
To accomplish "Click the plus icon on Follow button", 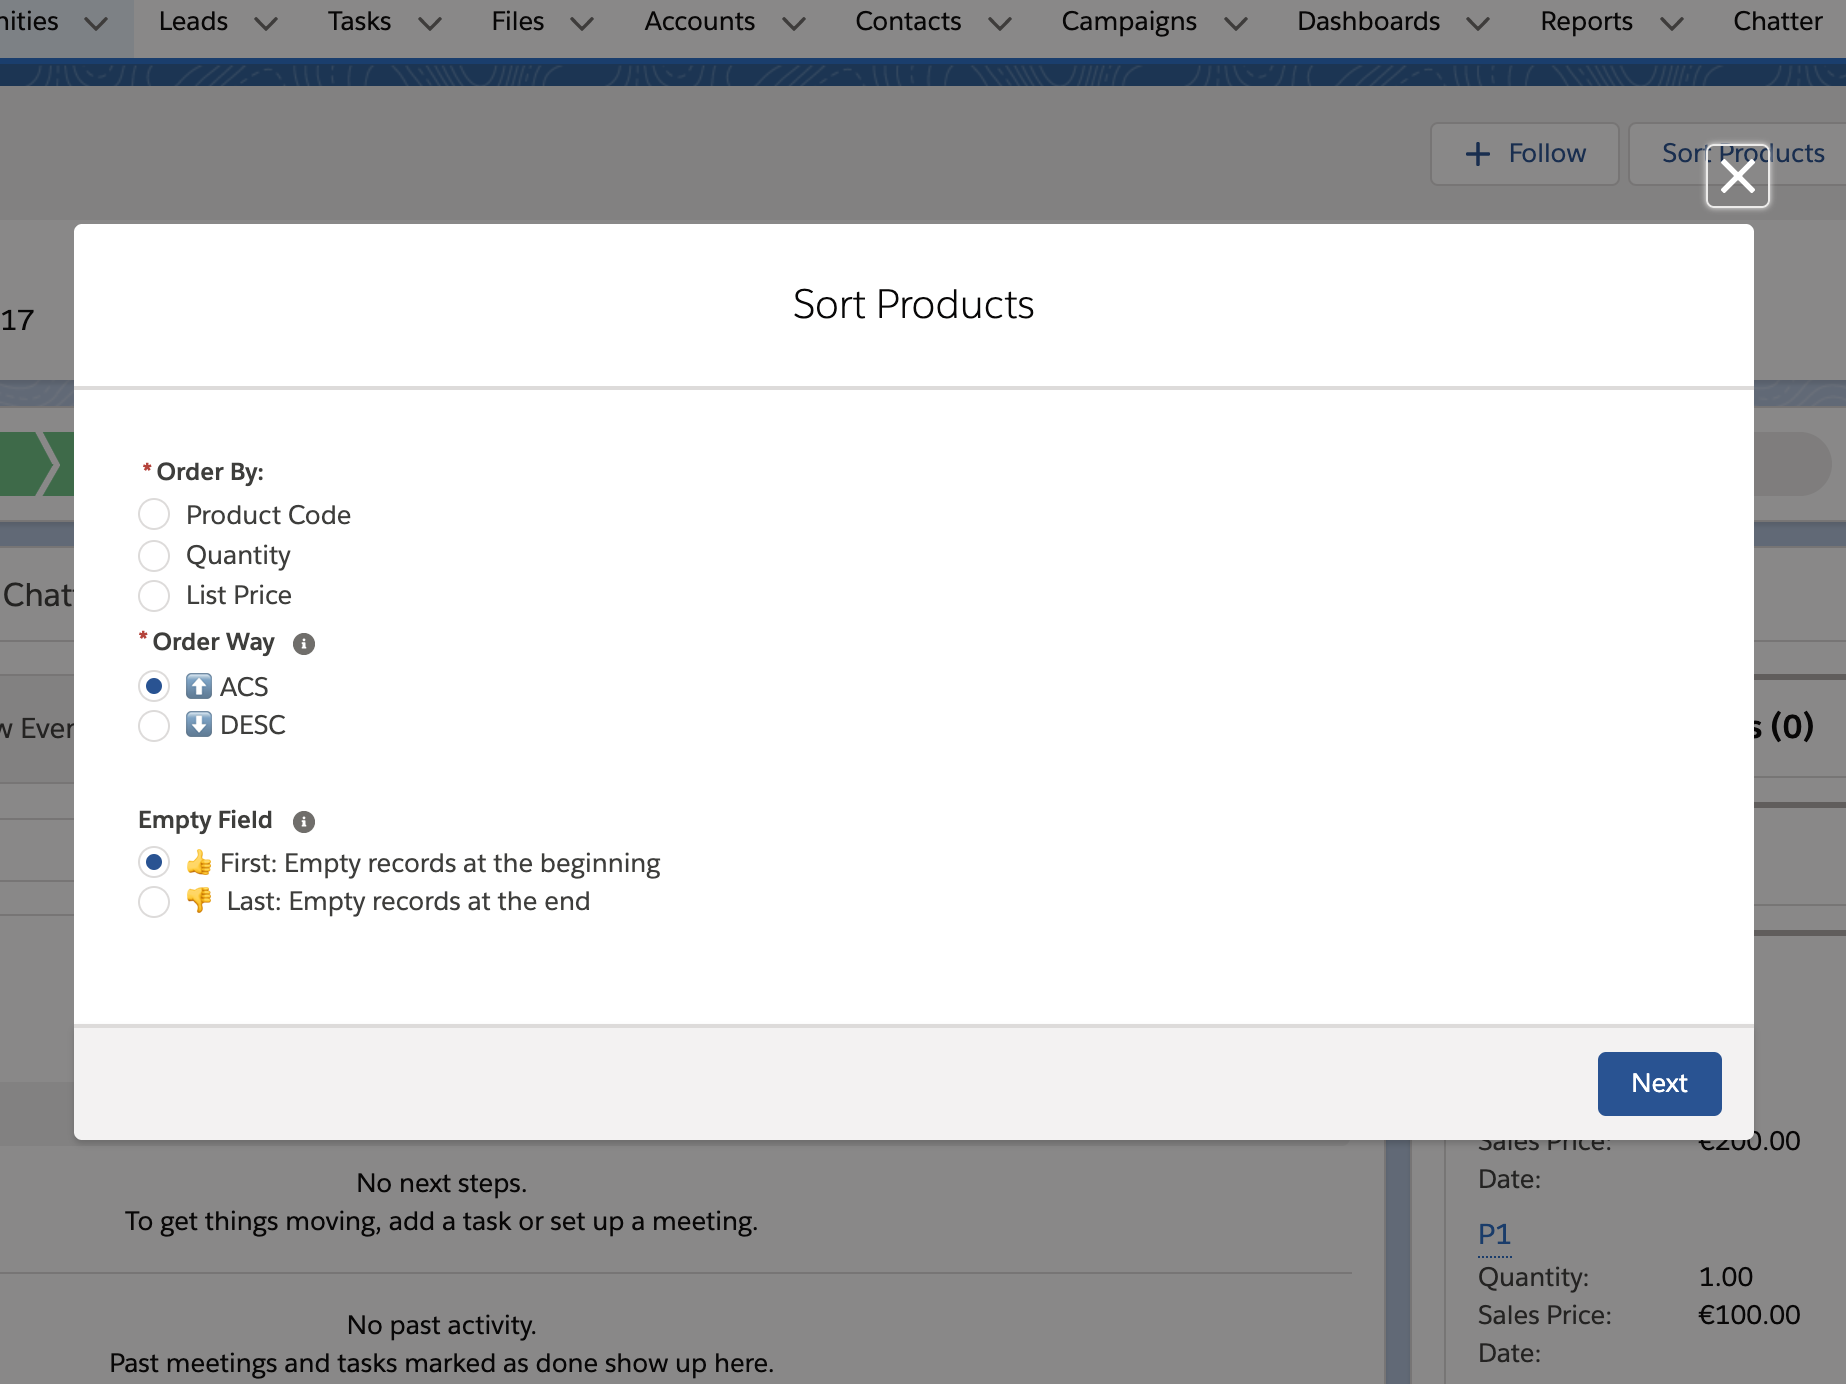I will (x=1477, y=153).
